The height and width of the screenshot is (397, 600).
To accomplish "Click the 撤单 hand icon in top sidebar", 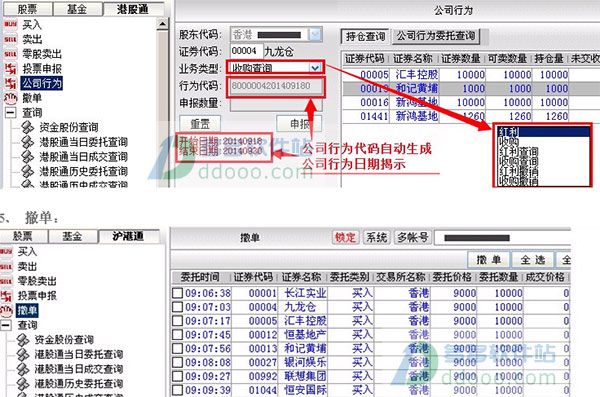I will point(10,98).
